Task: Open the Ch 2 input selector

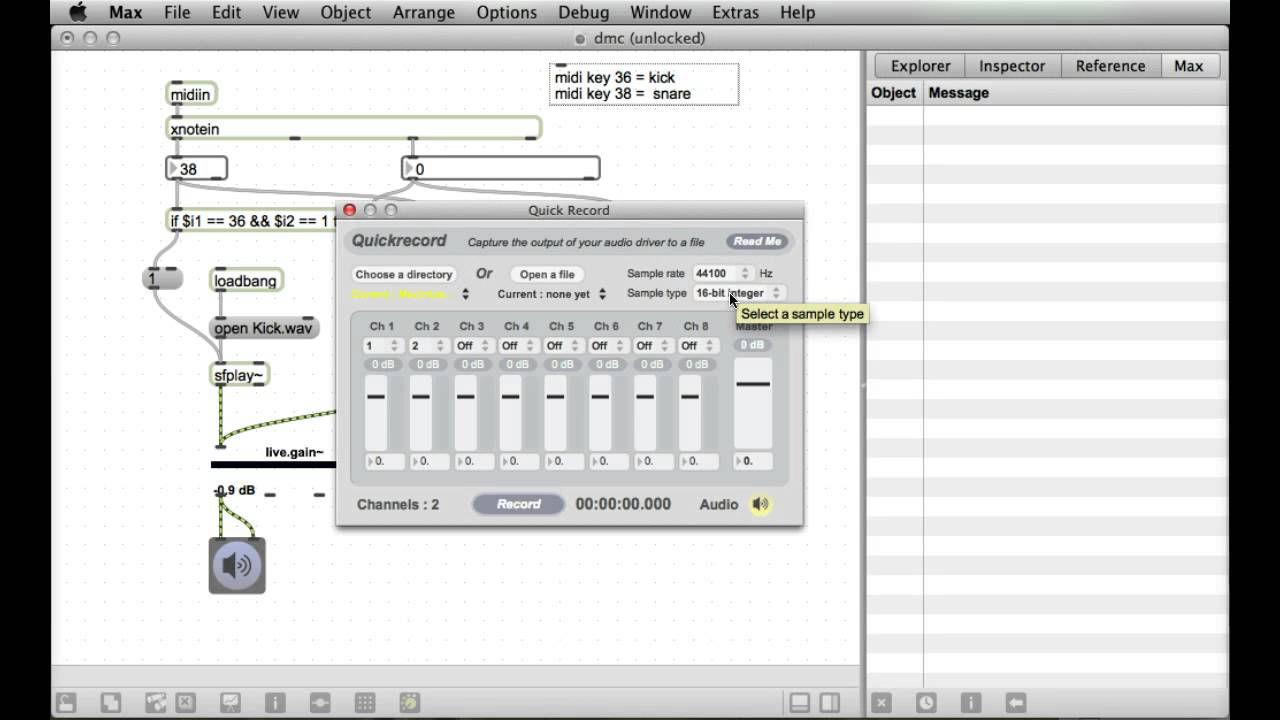Action: [427, 346]
